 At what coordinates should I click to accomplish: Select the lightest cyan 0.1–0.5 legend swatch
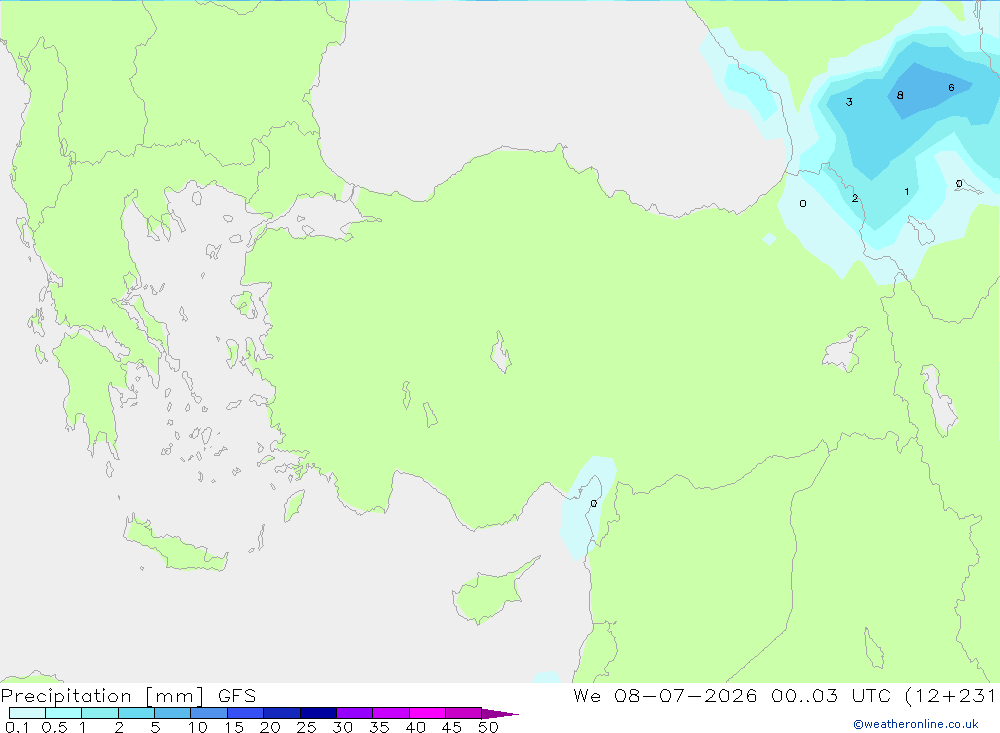pyautogui.click(x=27, y=713)
